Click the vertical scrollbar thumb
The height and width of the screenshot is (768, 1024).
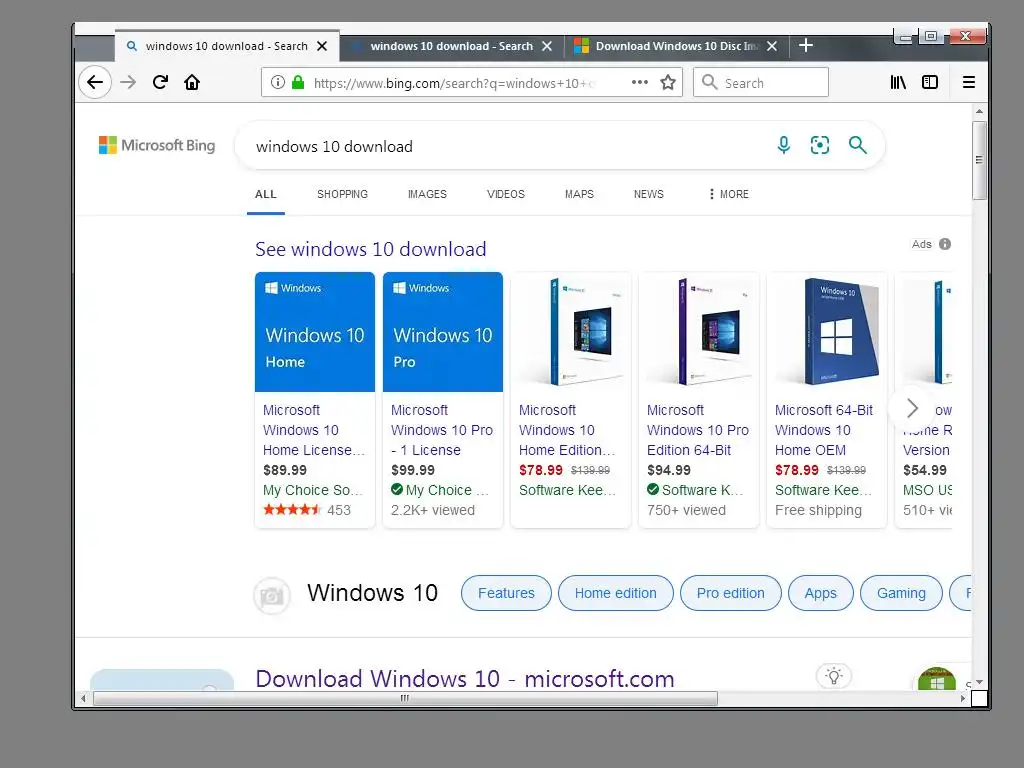(979, 160)
